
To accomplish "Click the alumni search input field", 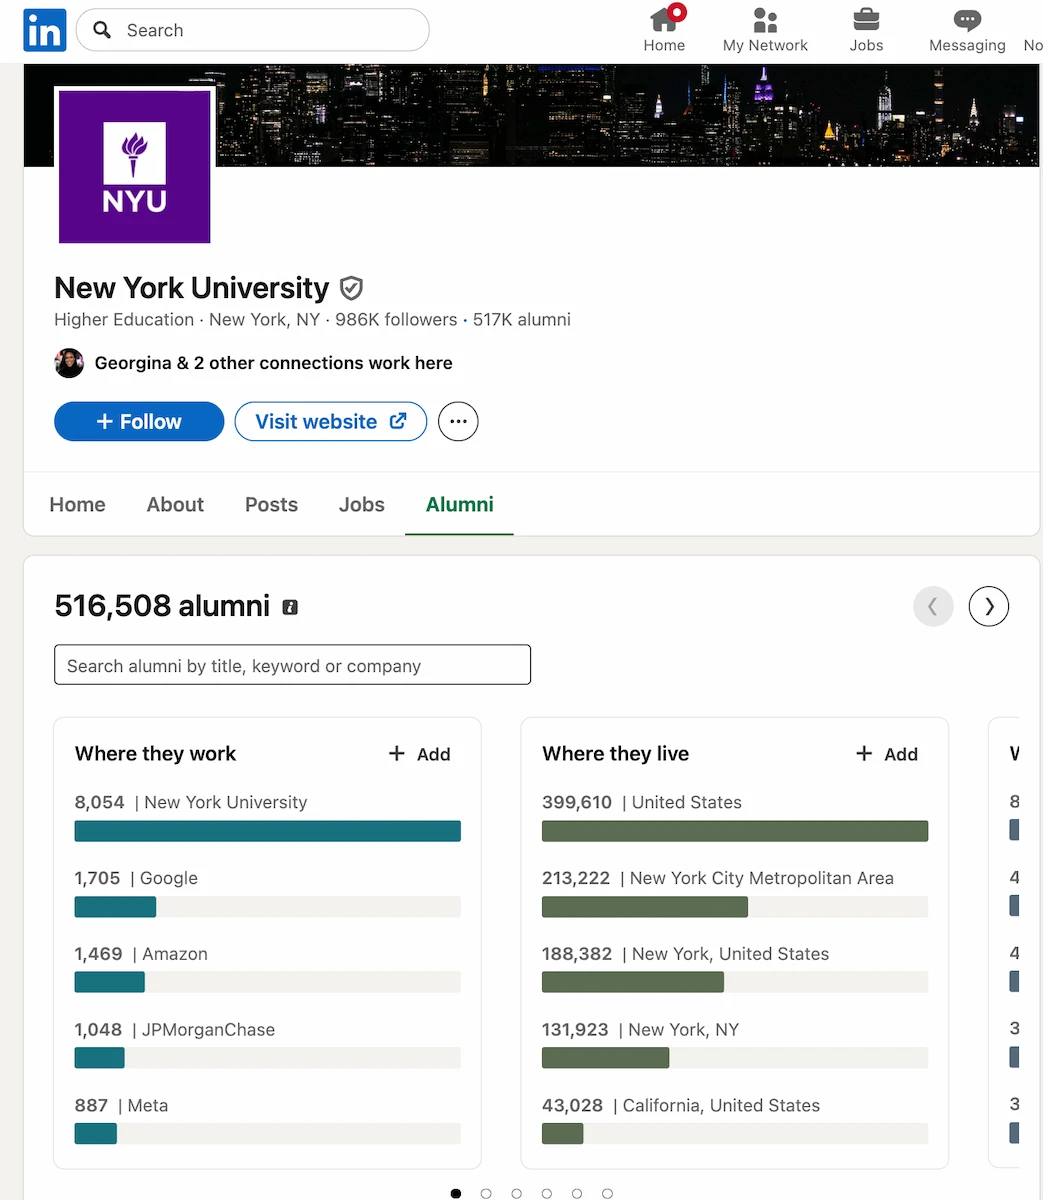I will tap(292, 665).
